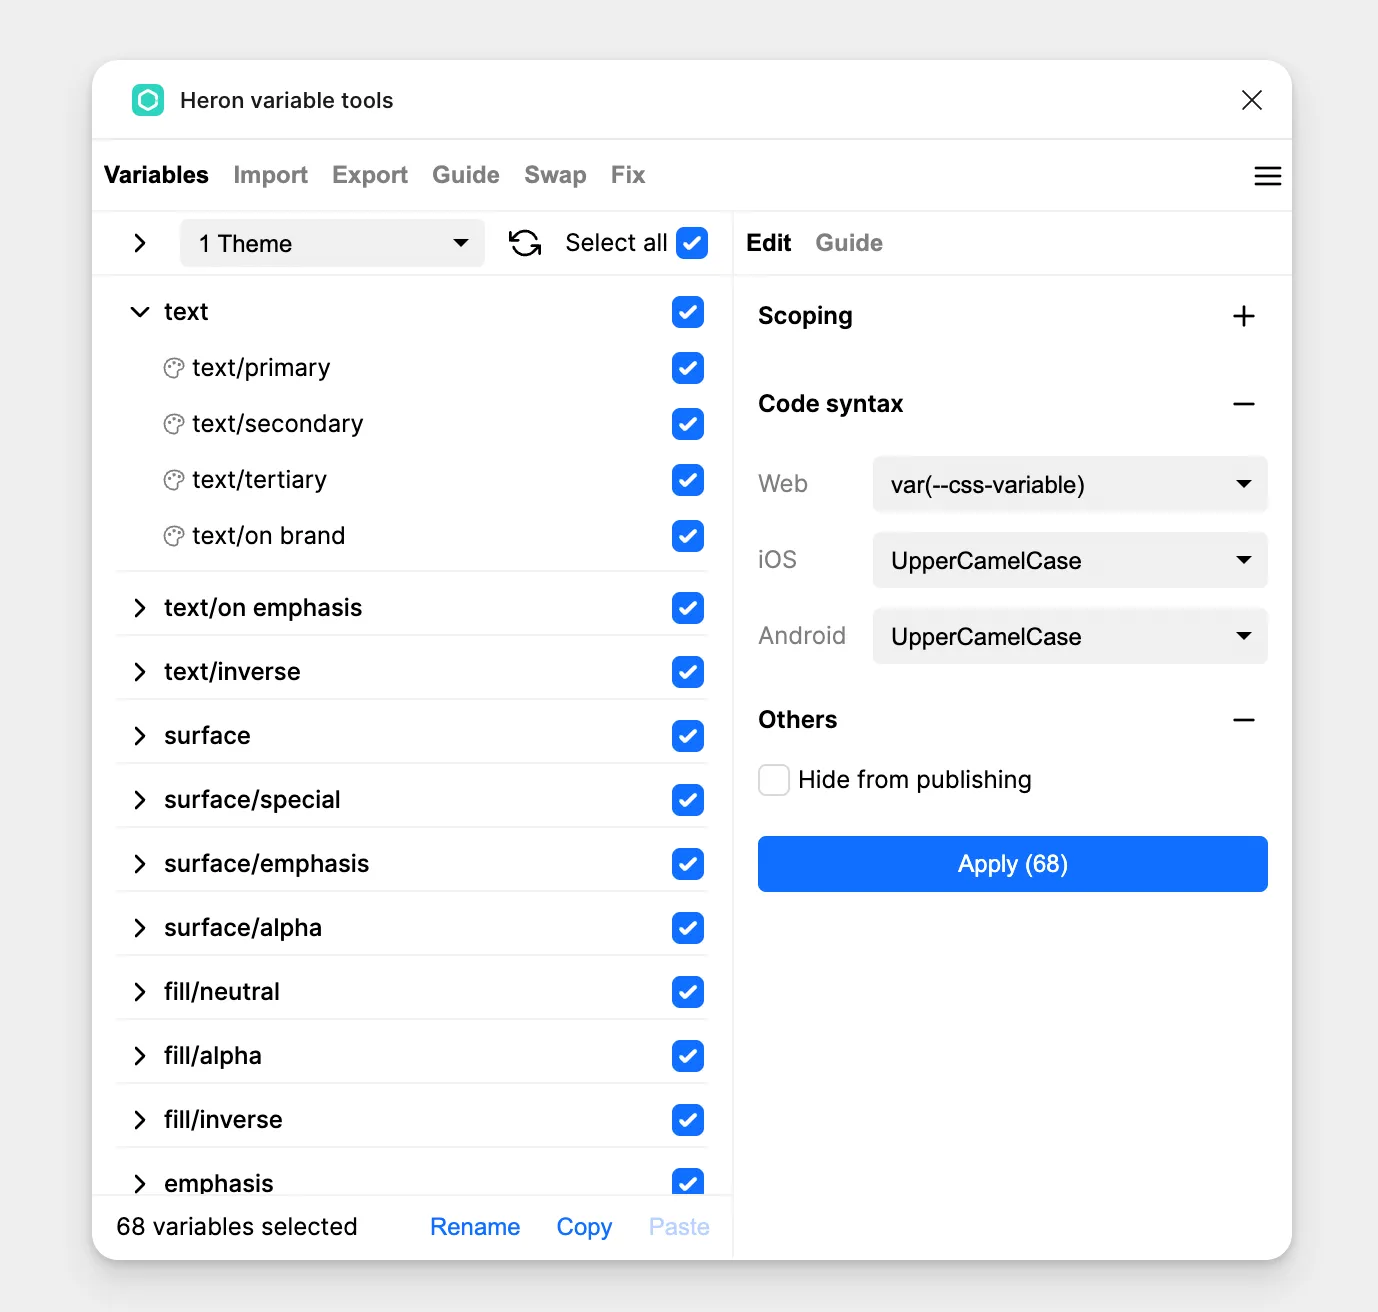Open the 1 Theme collection dropdown

coord(332,243)
